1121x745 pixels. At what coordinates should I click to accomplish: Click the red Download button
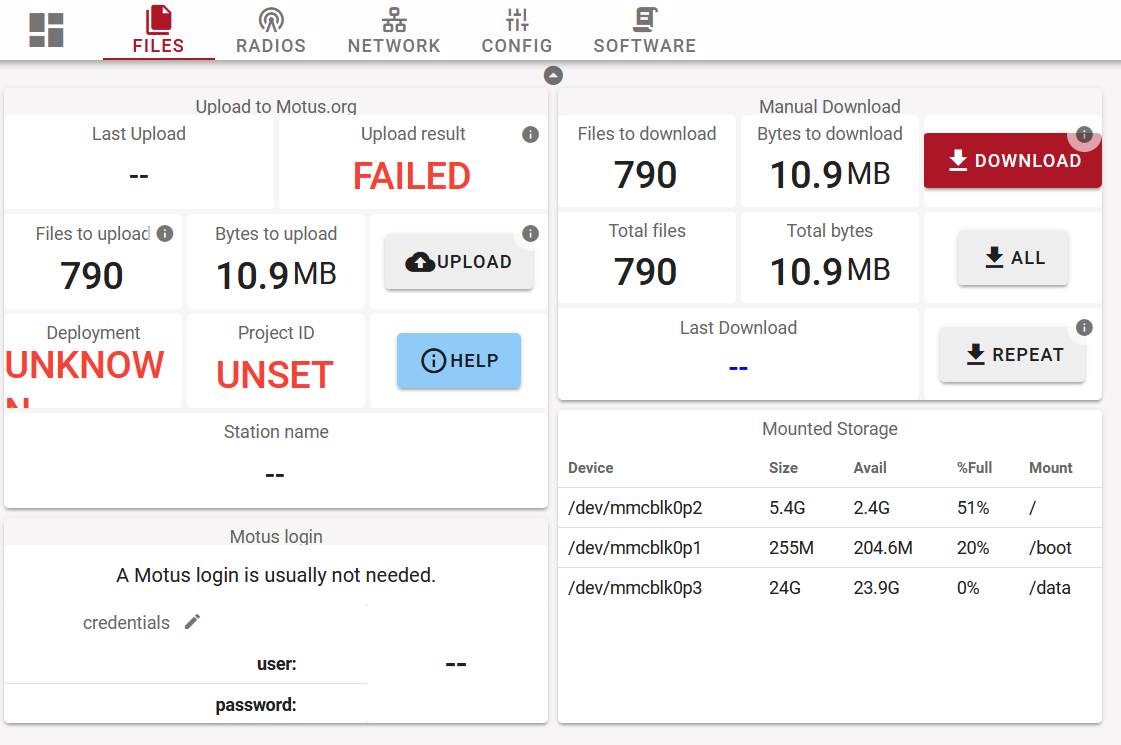pos(1012,161)
